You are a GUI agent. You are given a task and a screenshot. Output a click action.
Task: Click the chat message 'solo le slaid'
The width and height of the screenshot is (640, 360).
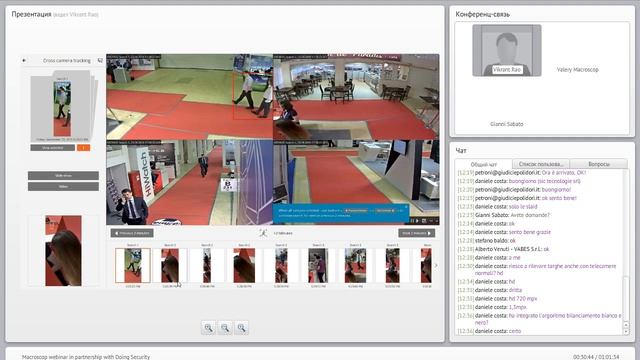(x=523, y=207)
